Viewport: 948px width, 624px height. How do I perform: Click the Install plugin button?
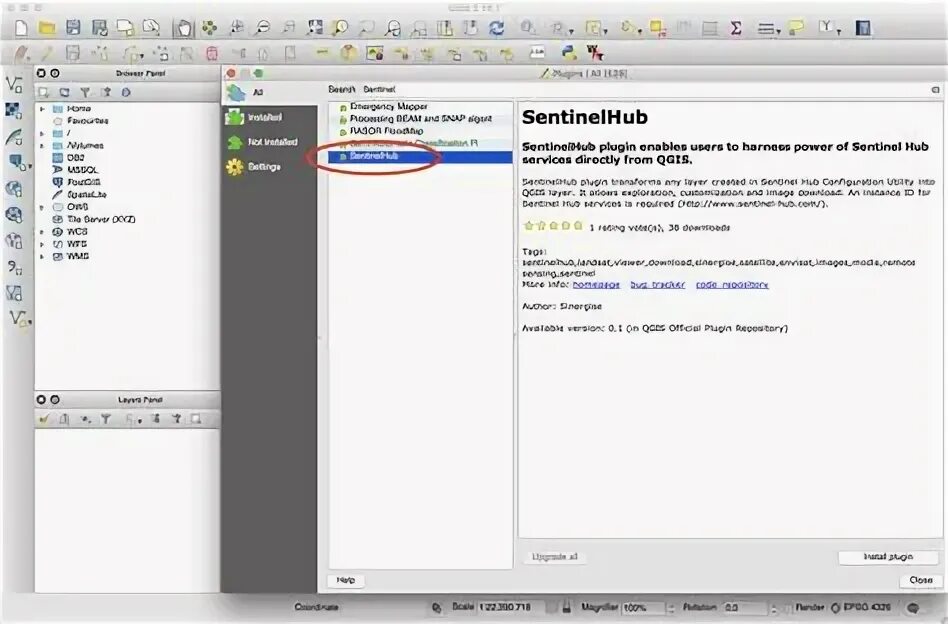click(x=888, y=556)
